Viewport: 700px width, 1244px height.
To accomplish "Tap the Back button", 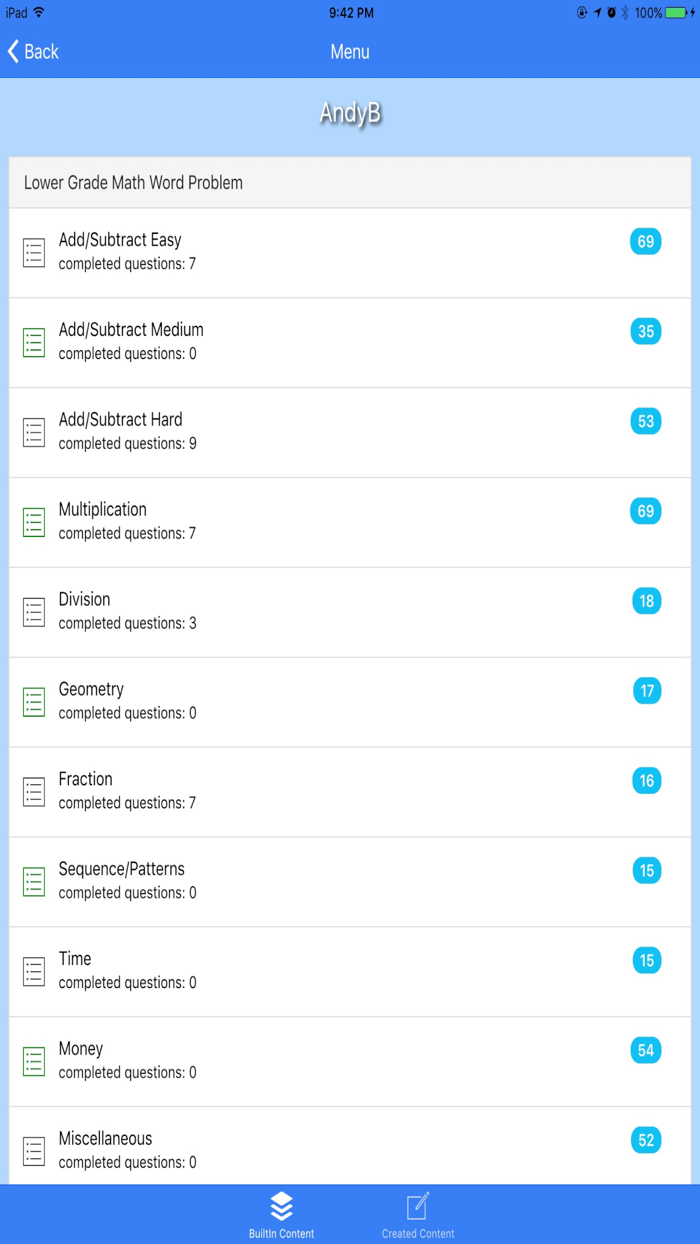I will (x=31, y=51).
